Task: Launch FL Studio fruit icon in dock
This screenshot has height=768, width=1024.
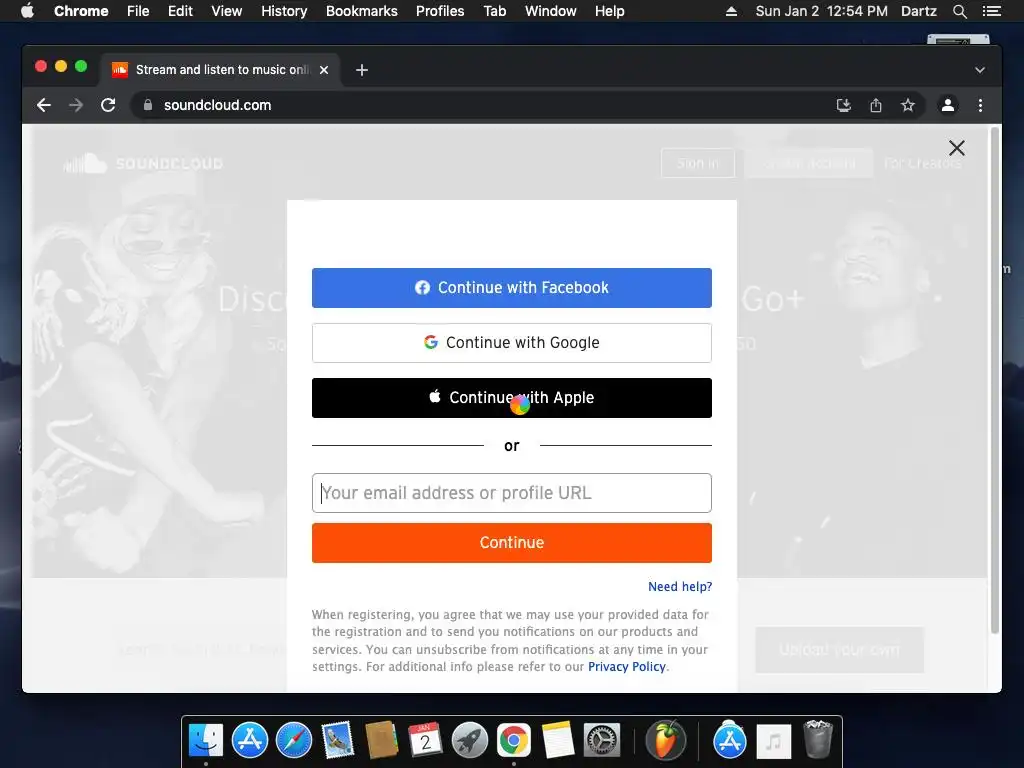Action: coord(665,741)
